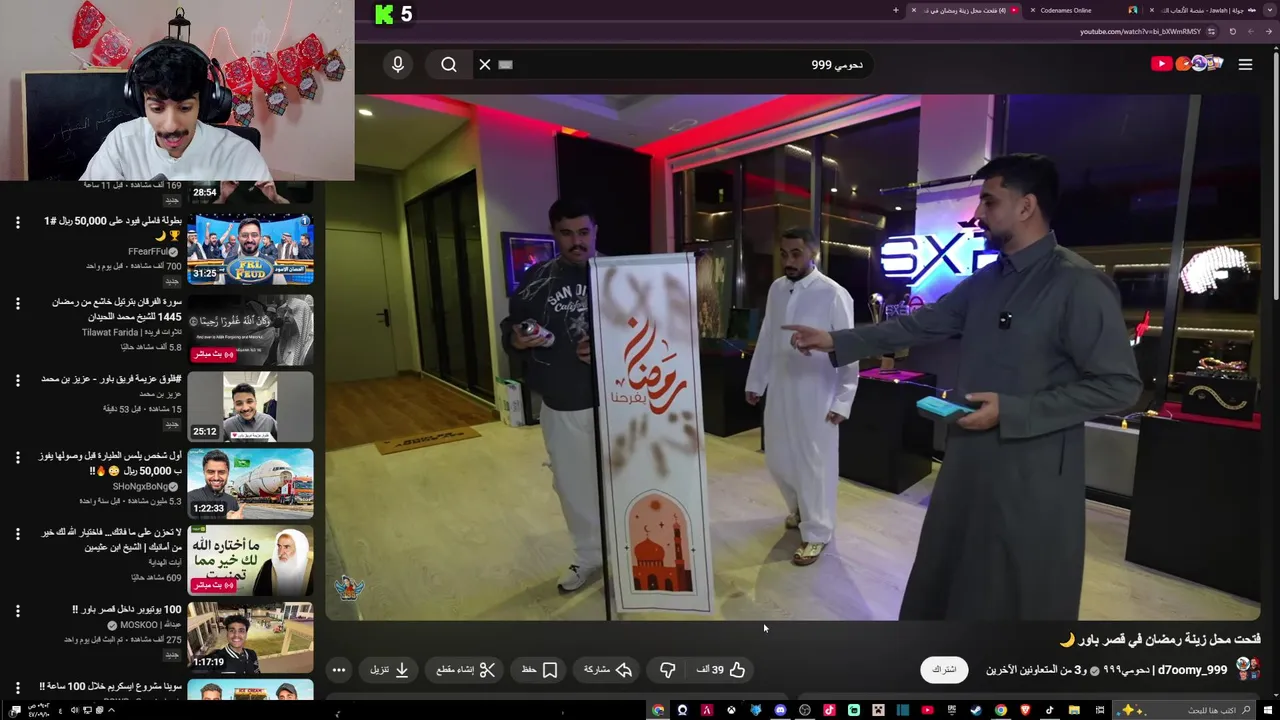The image size is (1280, 720).
Task: Click the site settings icon in the address bar
Action: point(1211,31)
